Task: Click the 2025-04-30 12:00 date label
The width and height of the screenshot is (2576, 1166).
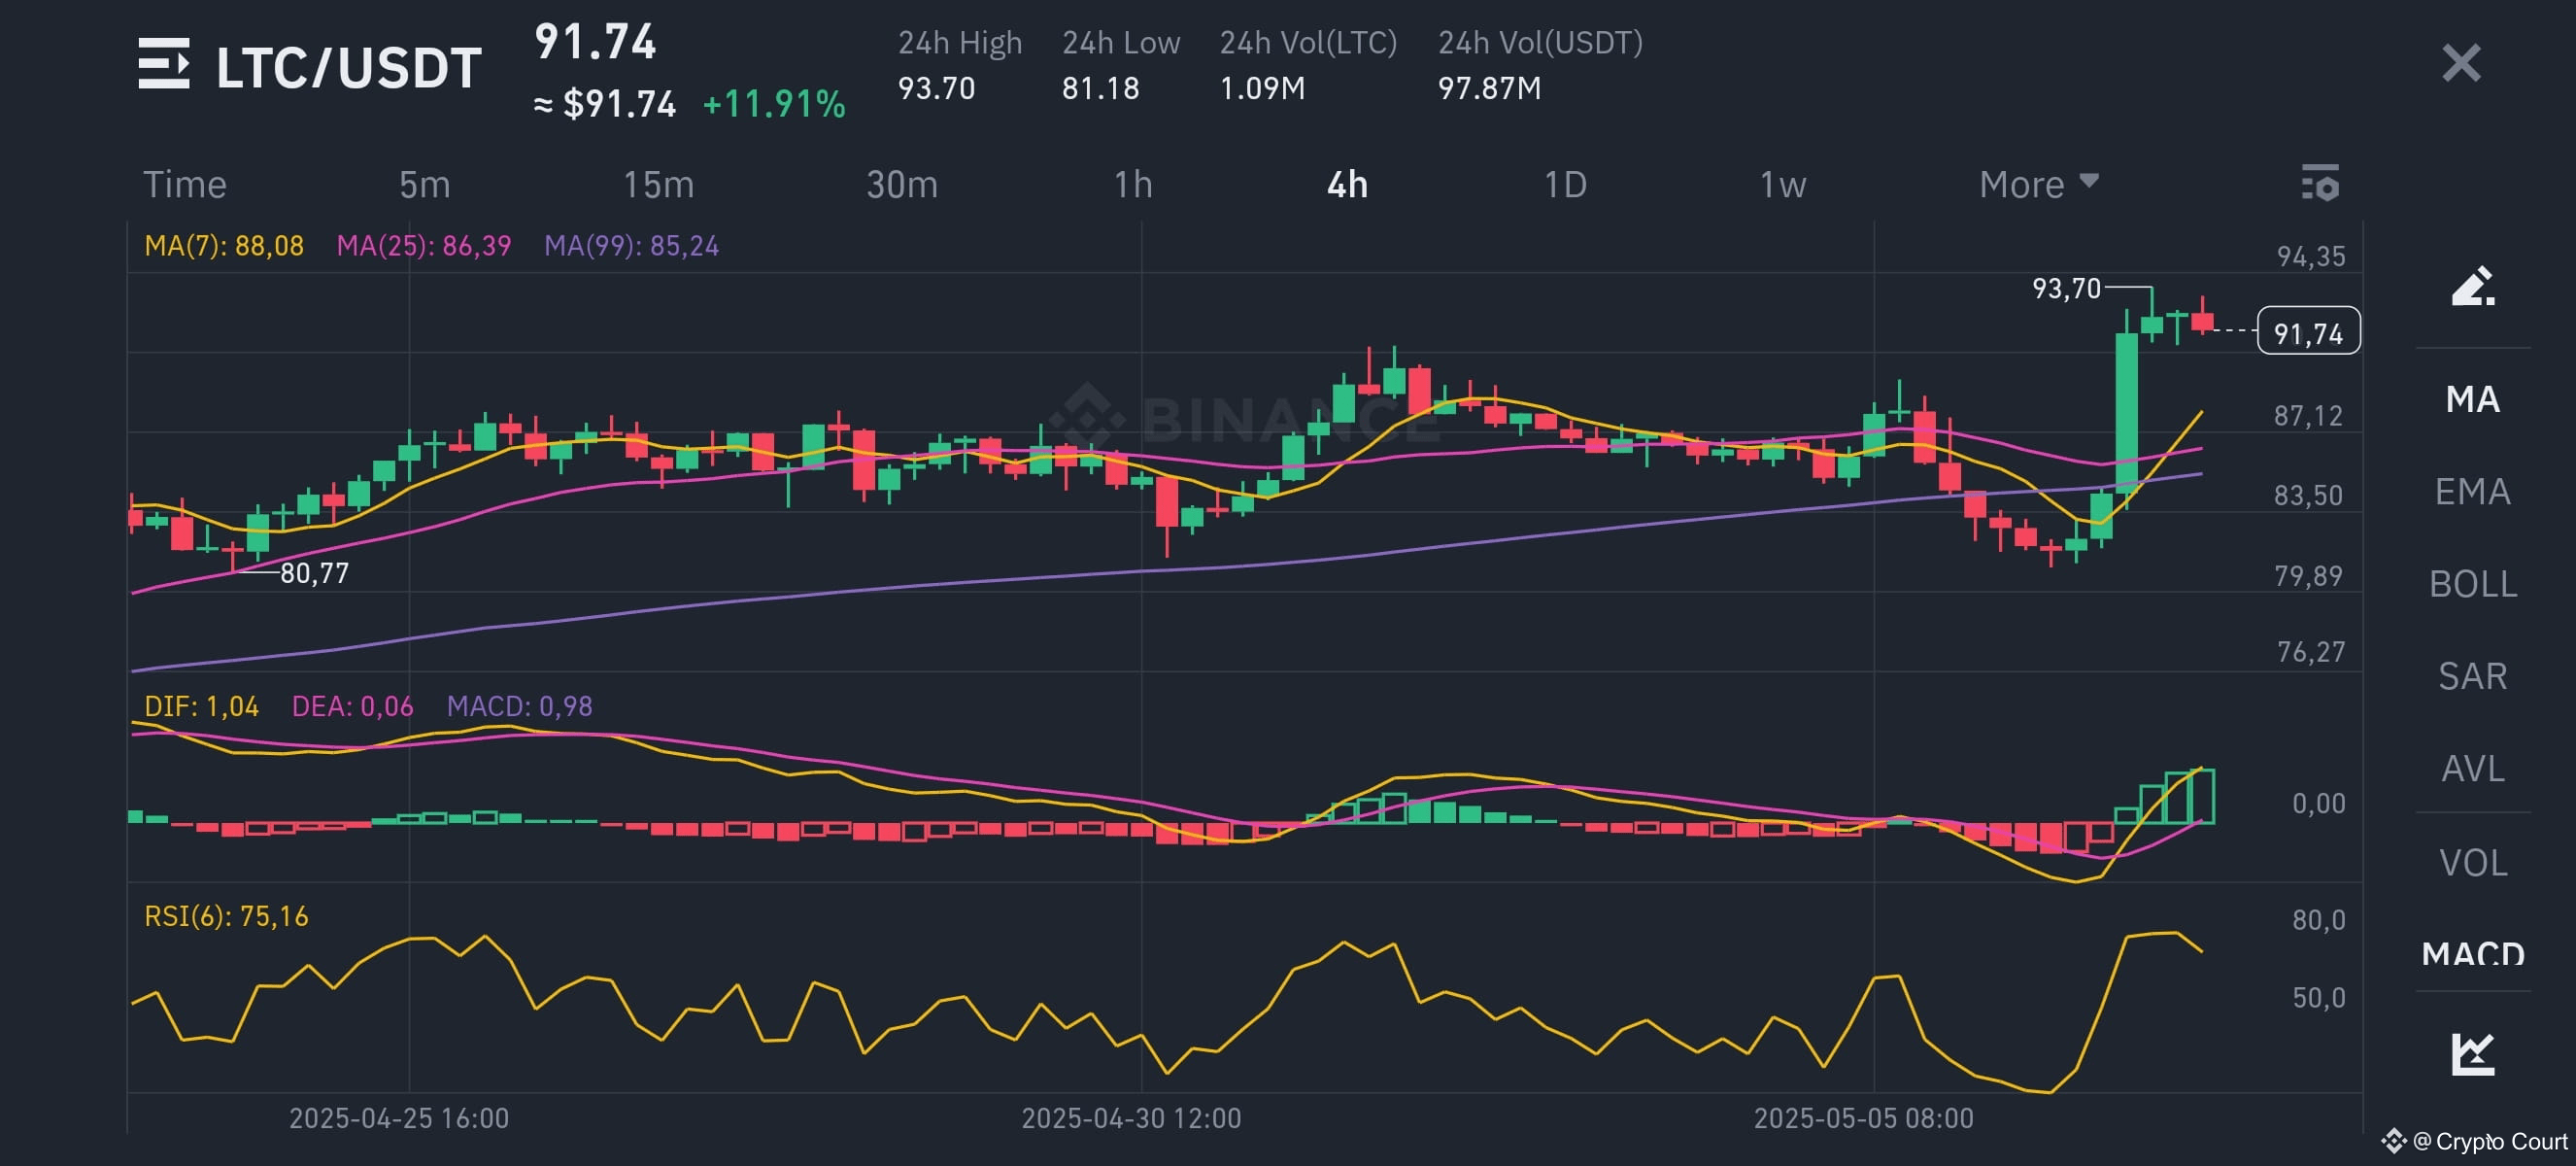Action: pyautogui.click(x=1130, y=1117)
